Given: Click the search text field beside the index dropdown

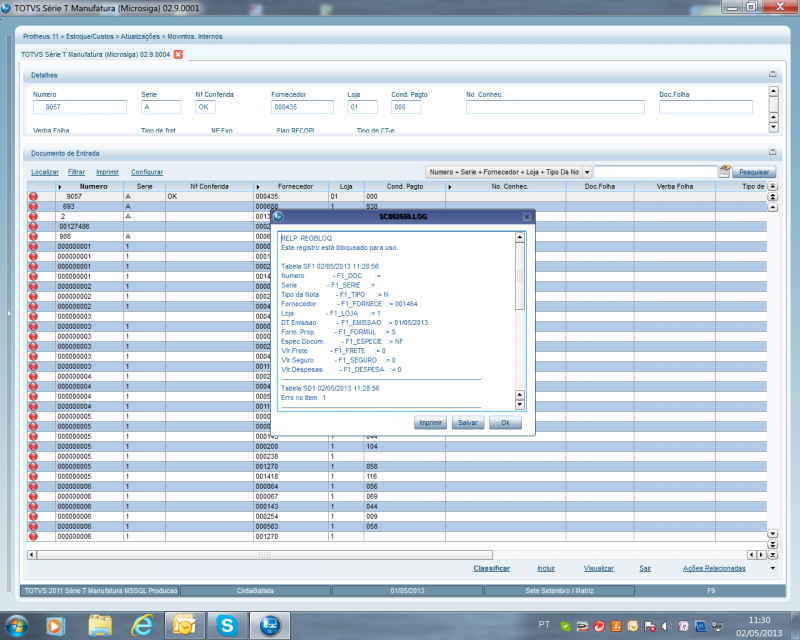Looking at the screenshot, I should 656,172.
